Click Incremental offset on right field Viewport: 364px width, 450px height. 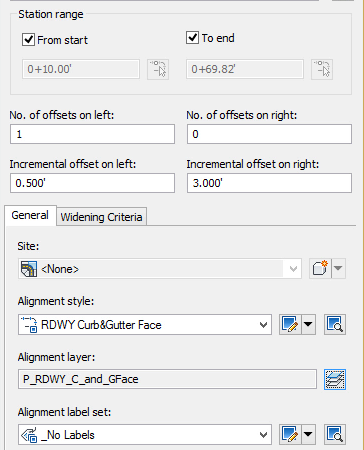pyautogui.click(x=269, y=183)
